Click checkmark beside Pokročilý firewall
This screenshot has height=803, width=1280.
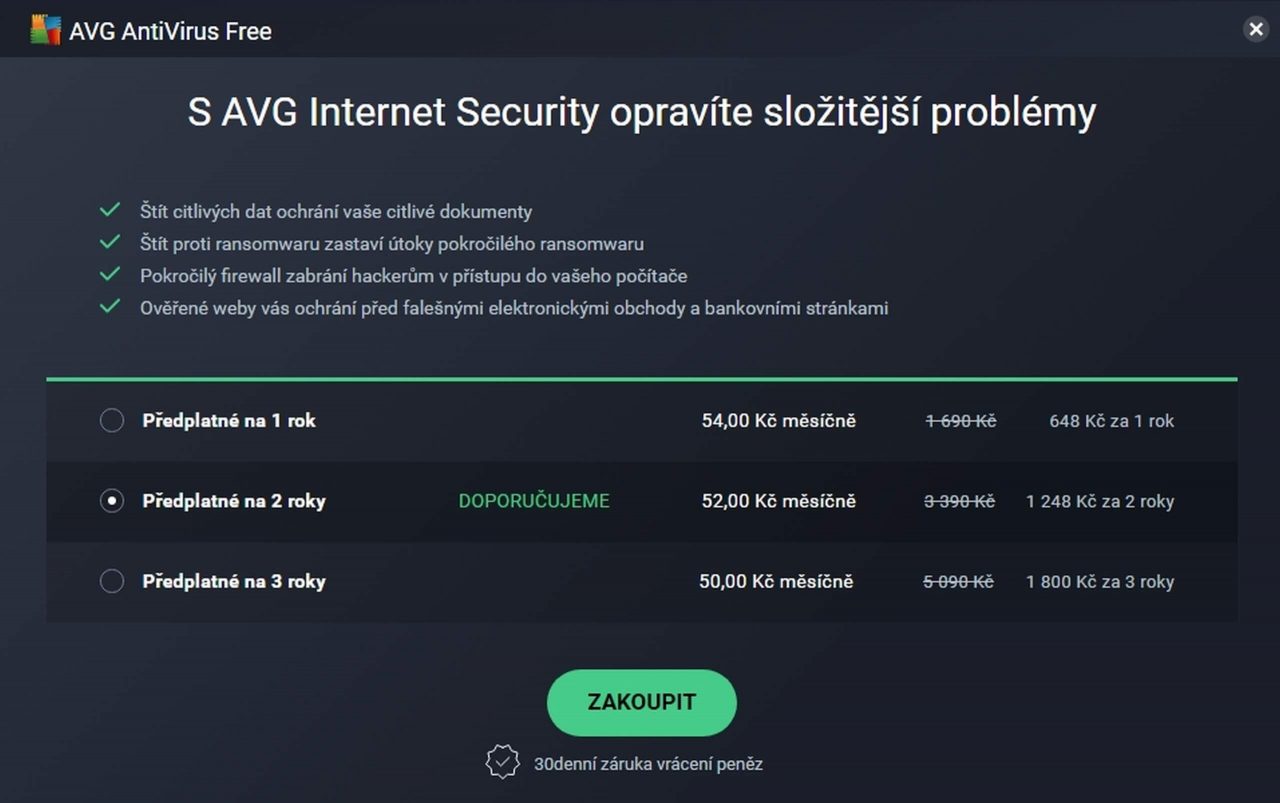click(110, 274)
